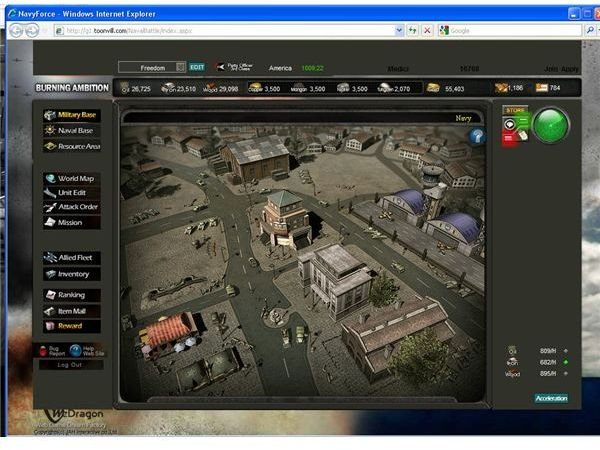The height and width of the screenshot is (450, 600).
Task: Click the EDIT button next to Freedom
Action: tap(197, 67)
